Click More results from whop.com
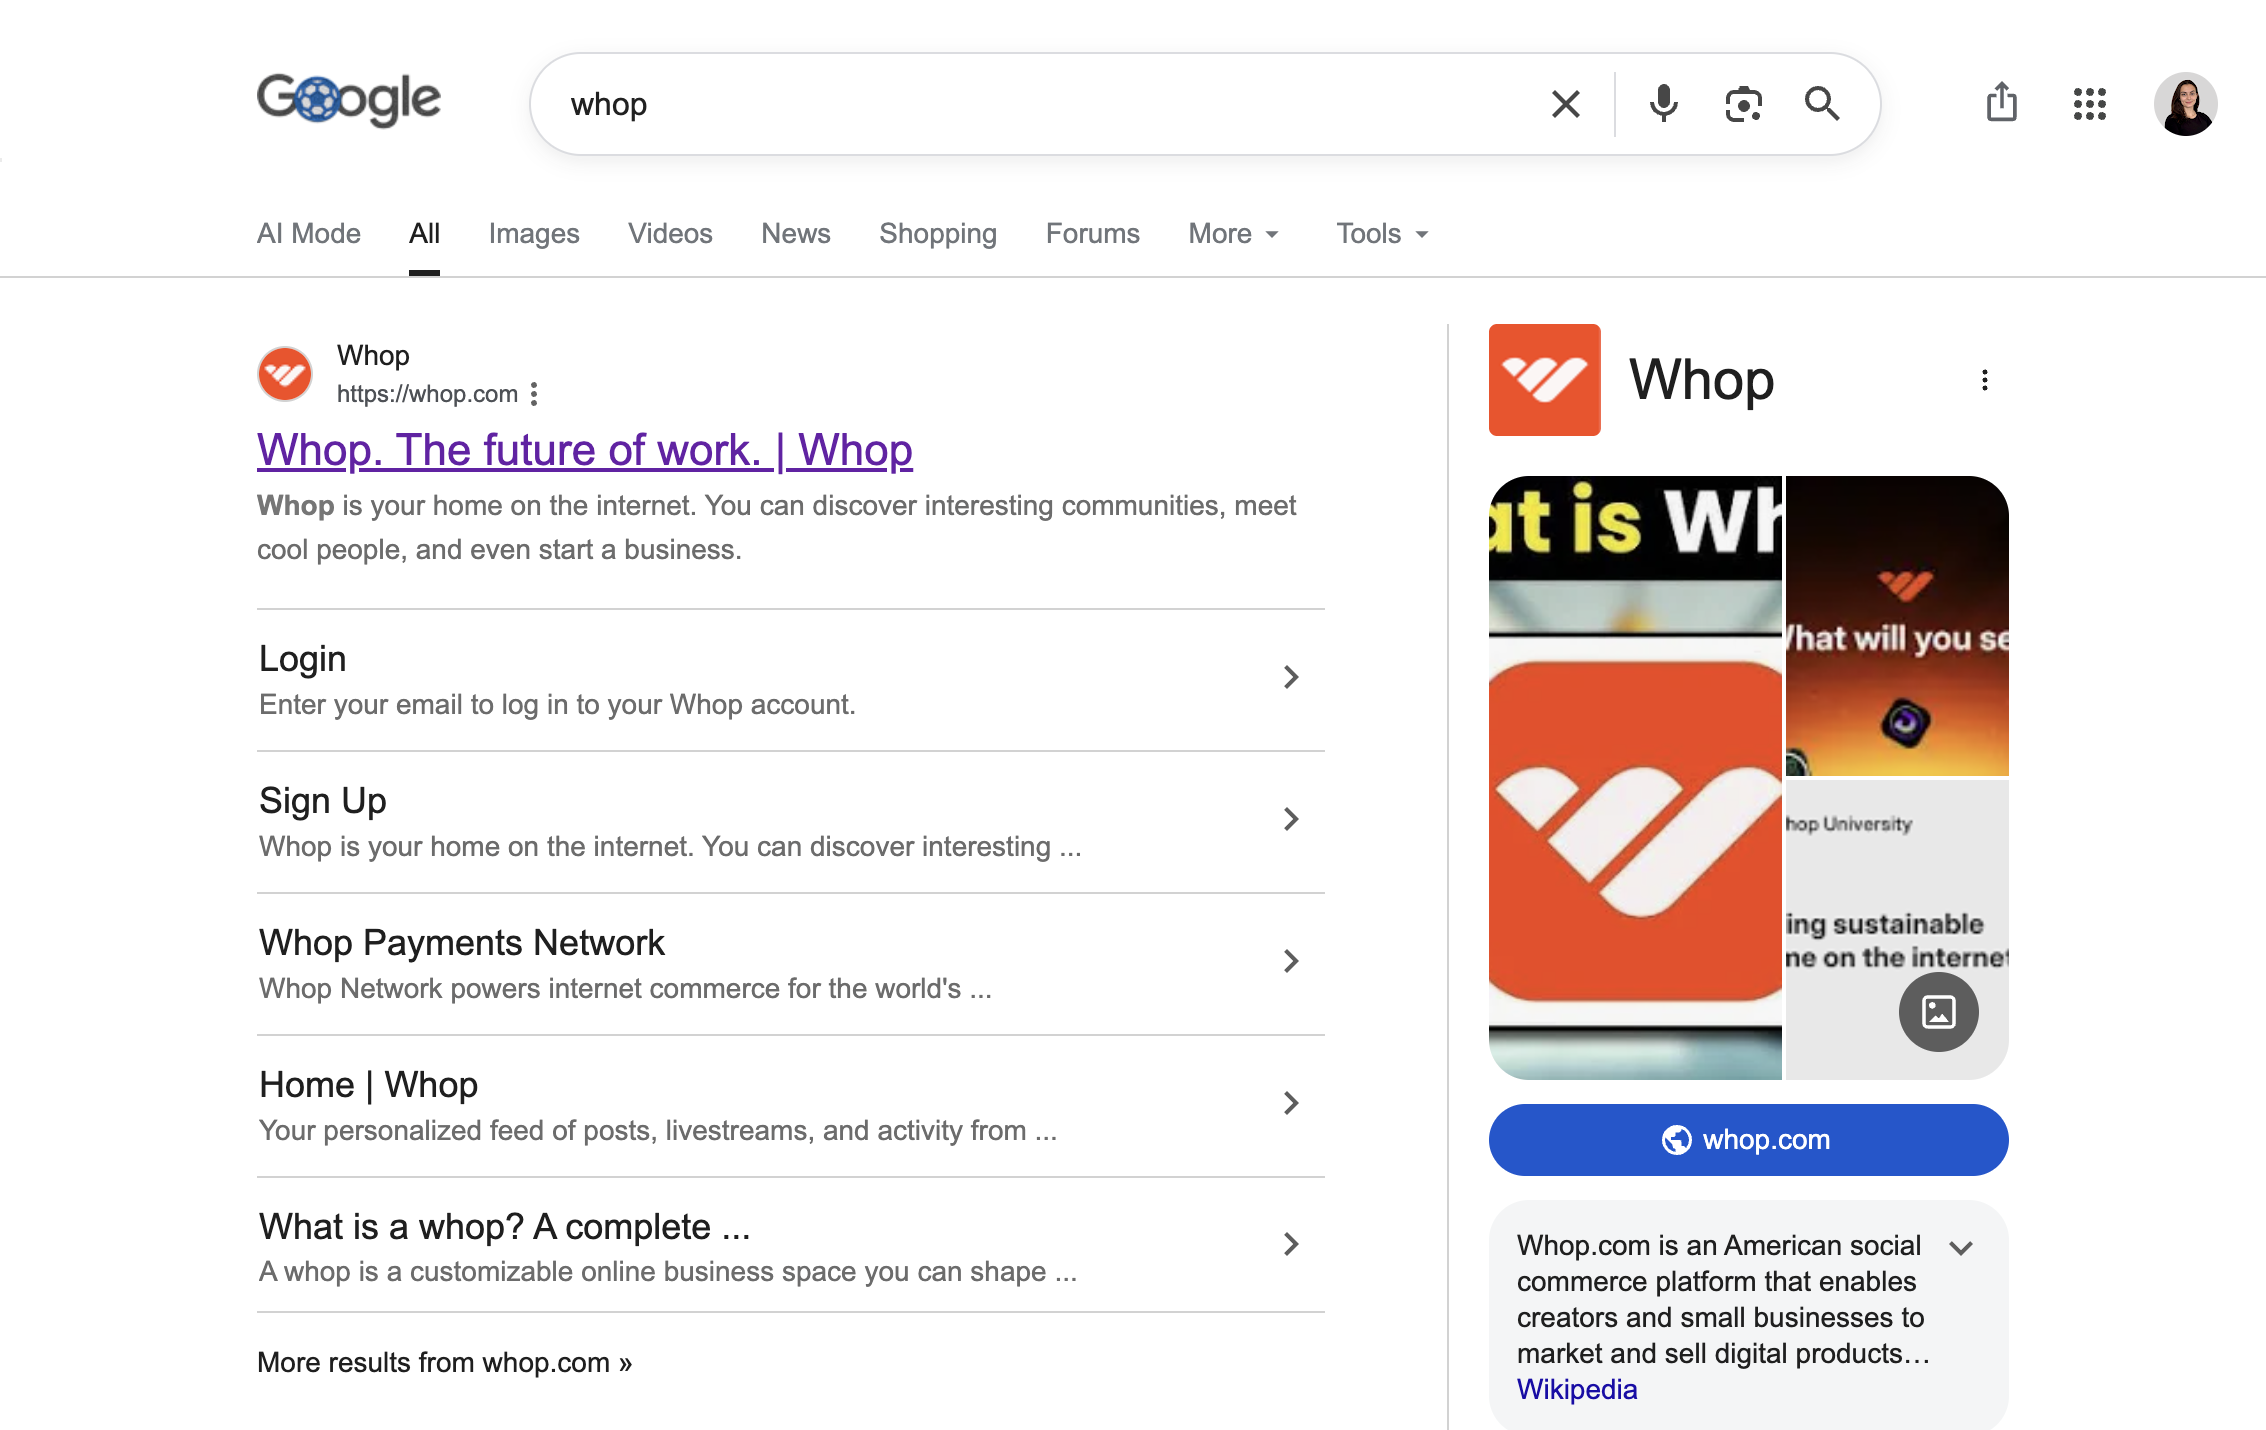The width and height of the screenshot is (2266, 1430). coord(445,1363)
